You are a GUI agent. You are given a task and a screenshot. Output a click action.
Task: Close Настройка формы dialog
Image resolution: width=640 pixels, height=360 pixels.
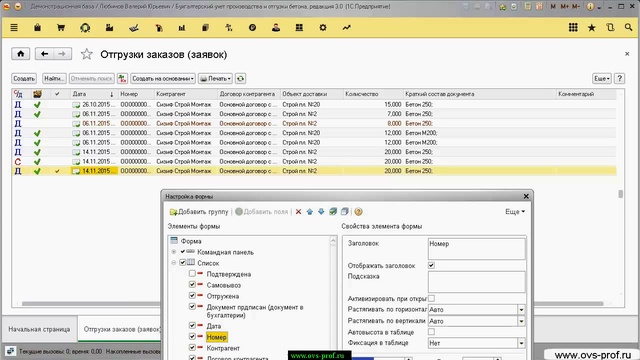(x=526, y=196)
